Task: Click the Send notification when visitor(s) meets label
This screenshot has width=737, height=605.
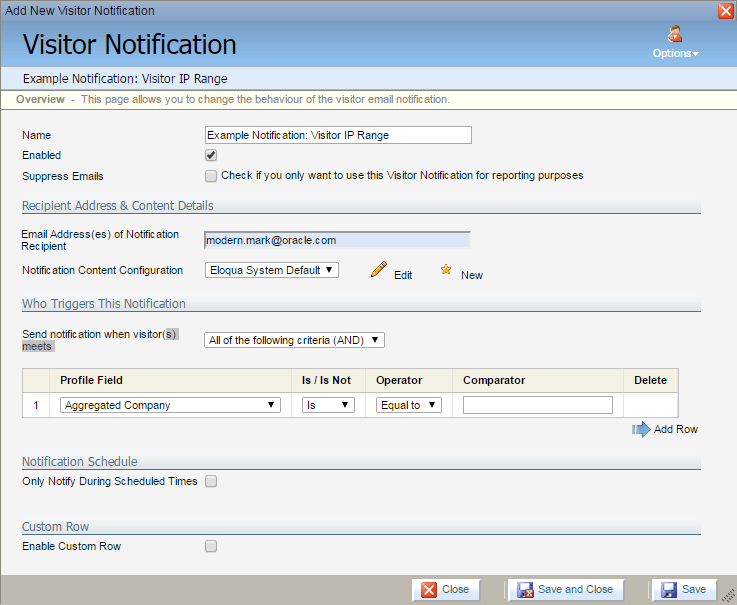Action: (x=100, y=340)
